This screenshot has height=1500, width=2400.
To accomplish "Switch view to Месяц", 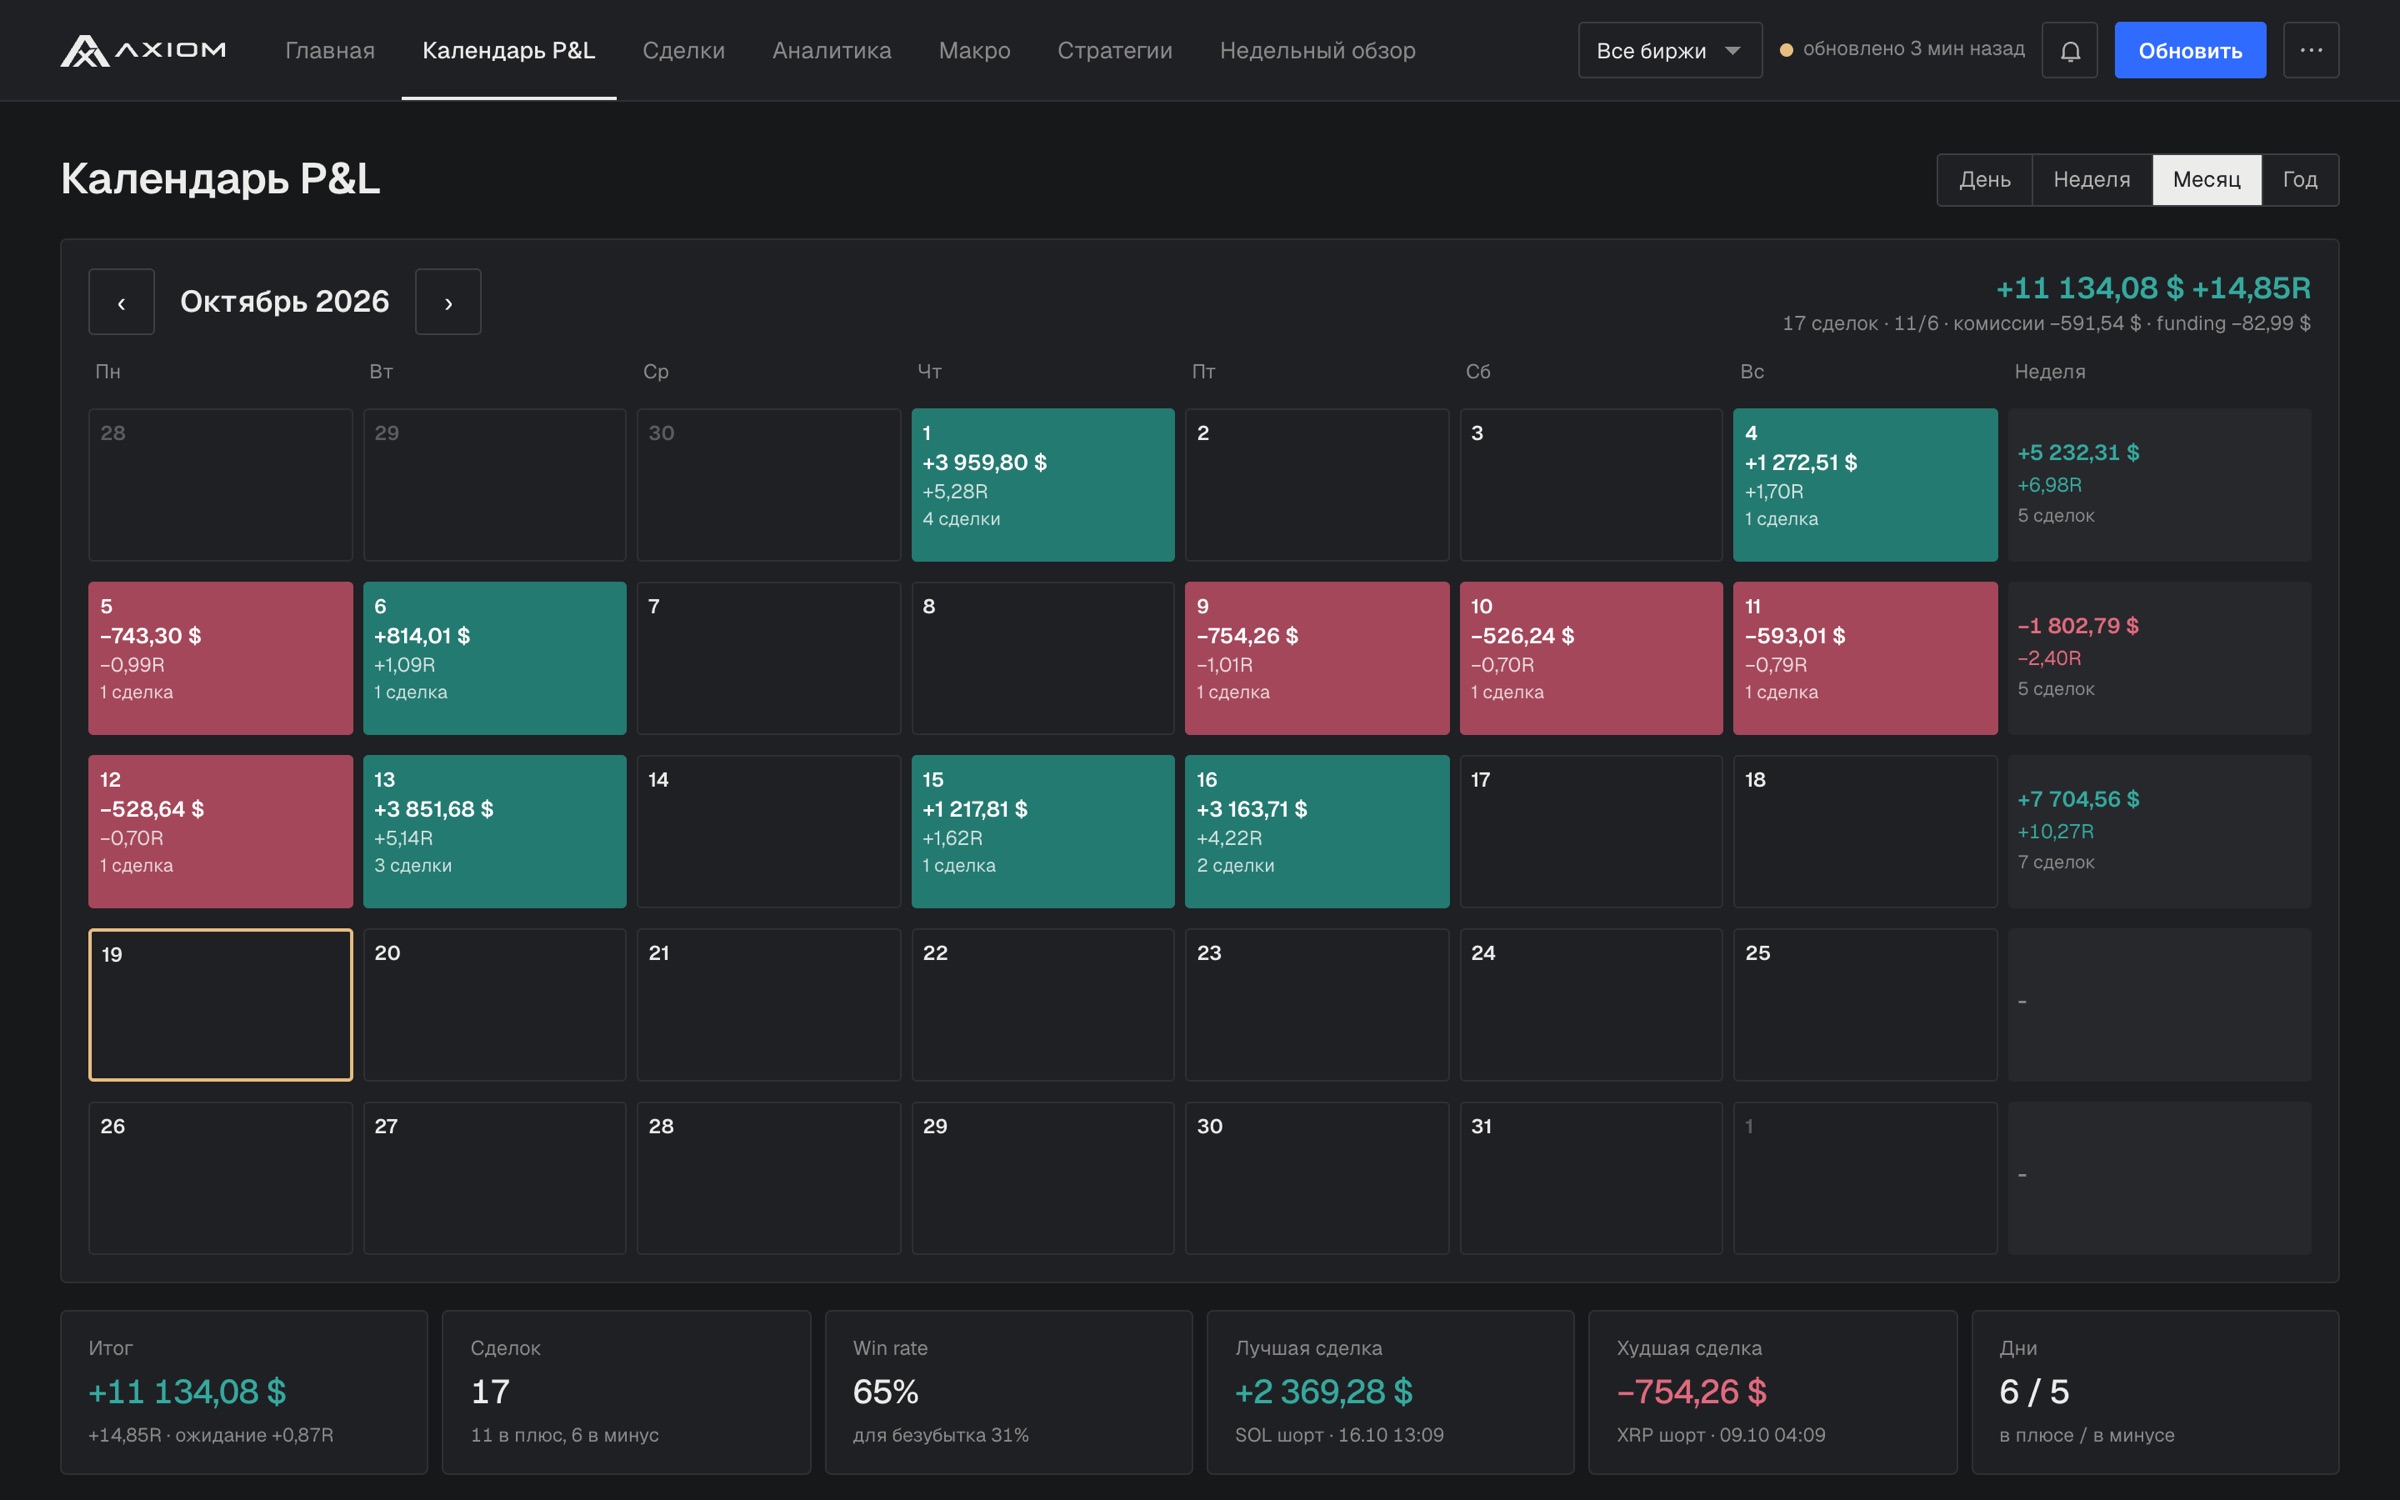I will [2207, 180].
